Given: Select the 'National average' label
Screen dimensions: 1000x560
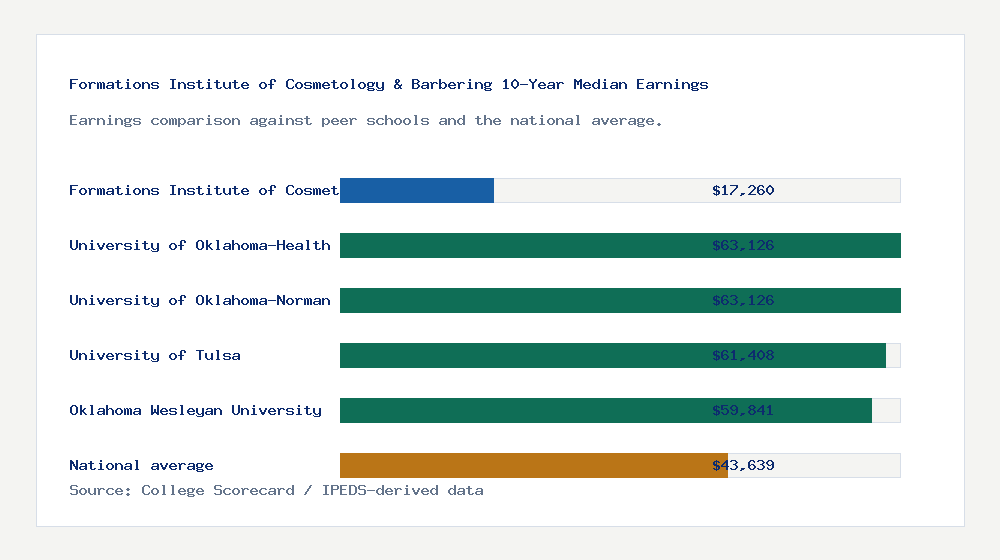Looking at the screenshot, I should (x=141, y=466).
